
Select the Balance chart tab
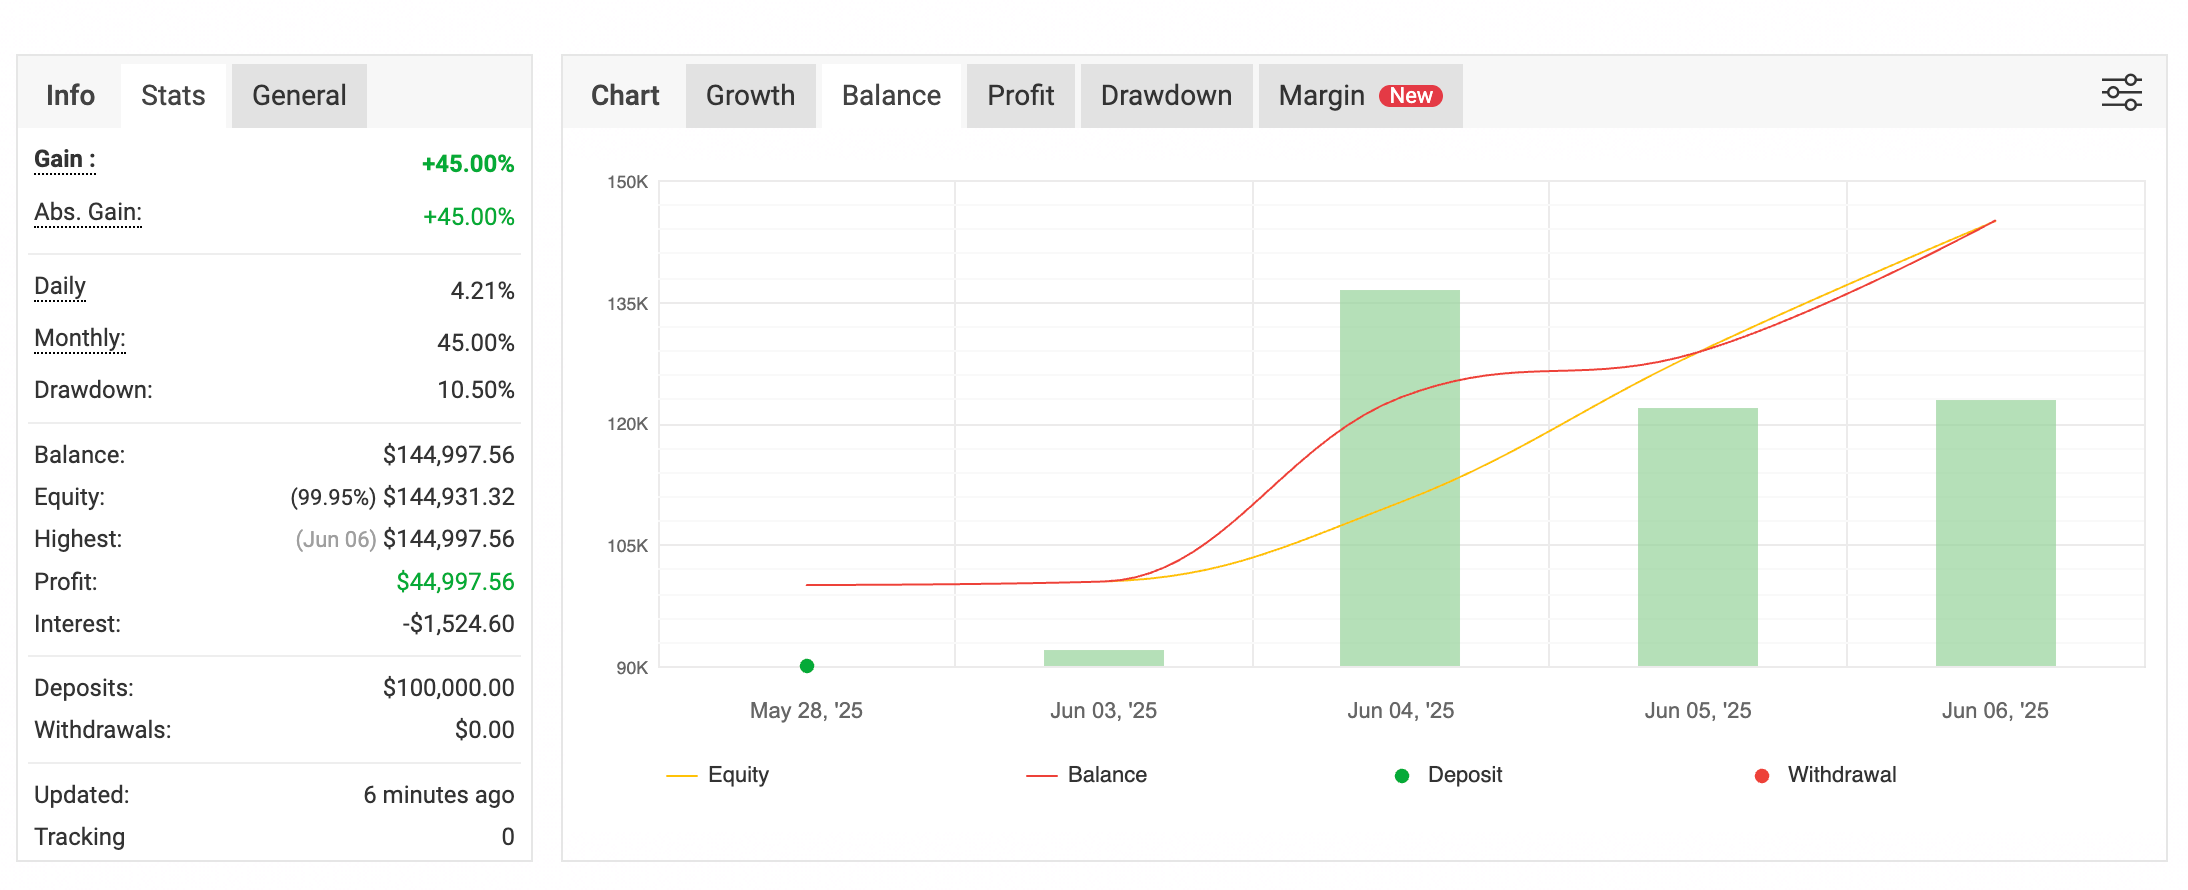tap(891, 96)
